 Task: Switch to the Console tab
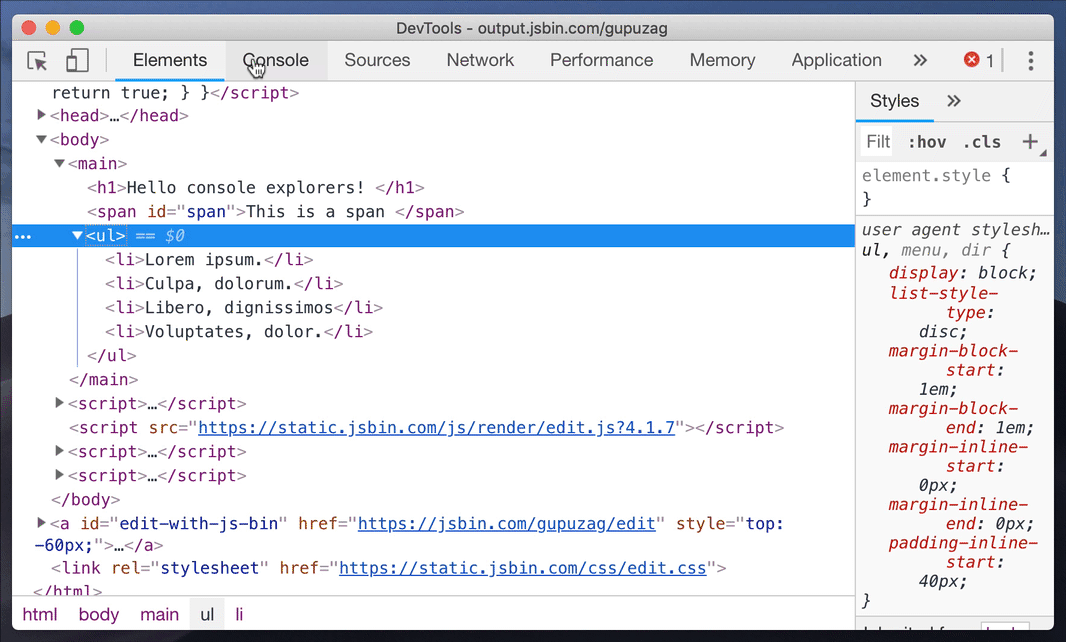pos(275,60)
